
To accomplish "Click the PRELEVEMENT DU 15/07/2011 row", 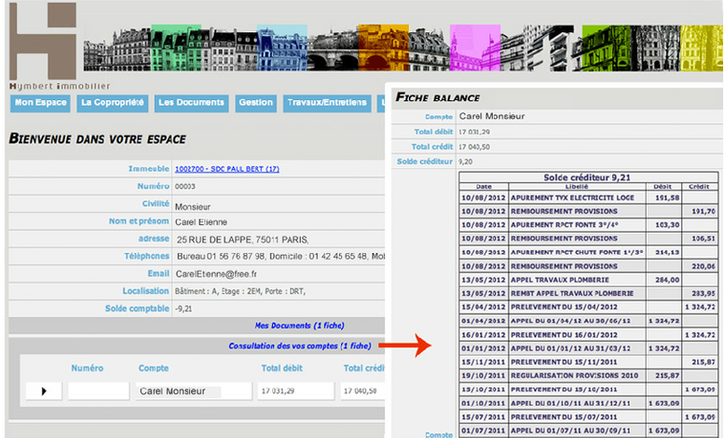I will [x=589, y=417].
